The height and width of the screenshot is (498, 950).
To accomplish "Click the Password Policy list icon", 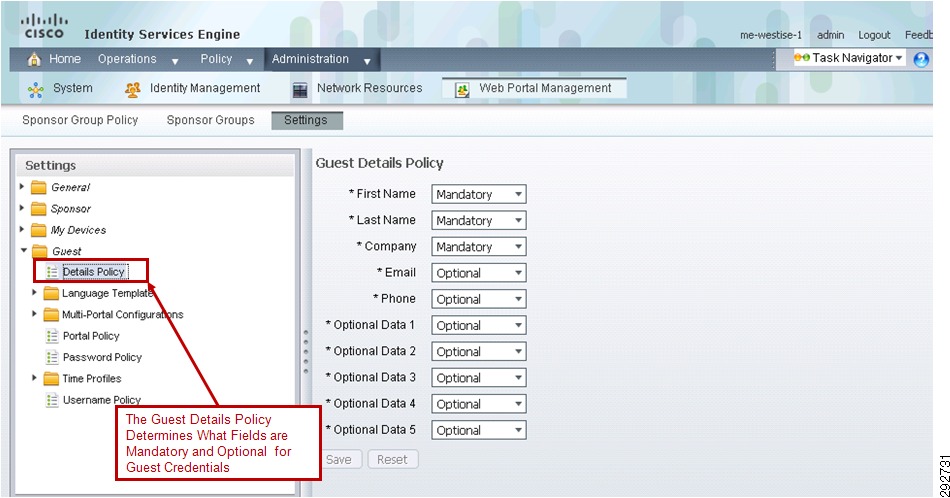I will [52, 357].
